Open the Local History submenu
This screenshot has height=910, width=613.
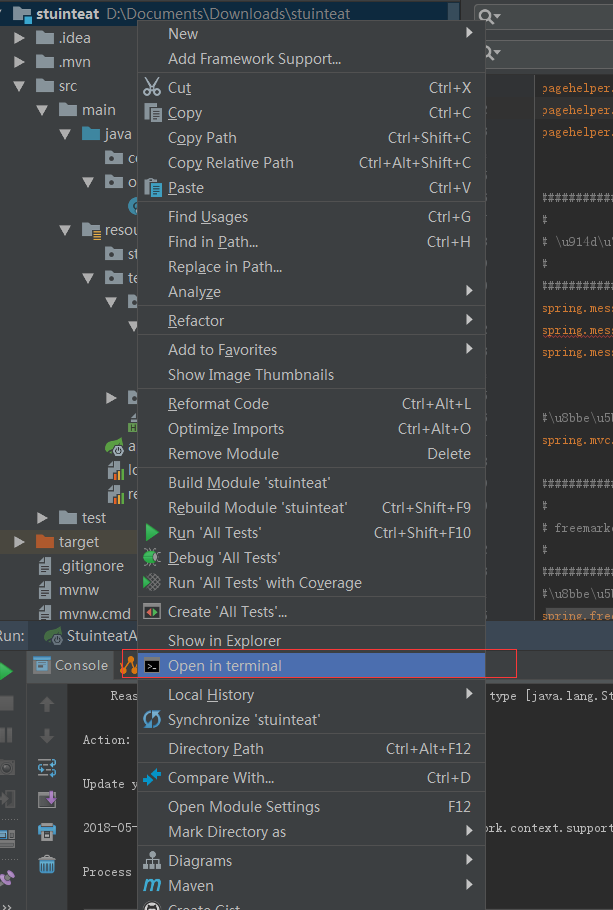click(x=311, y=695)
